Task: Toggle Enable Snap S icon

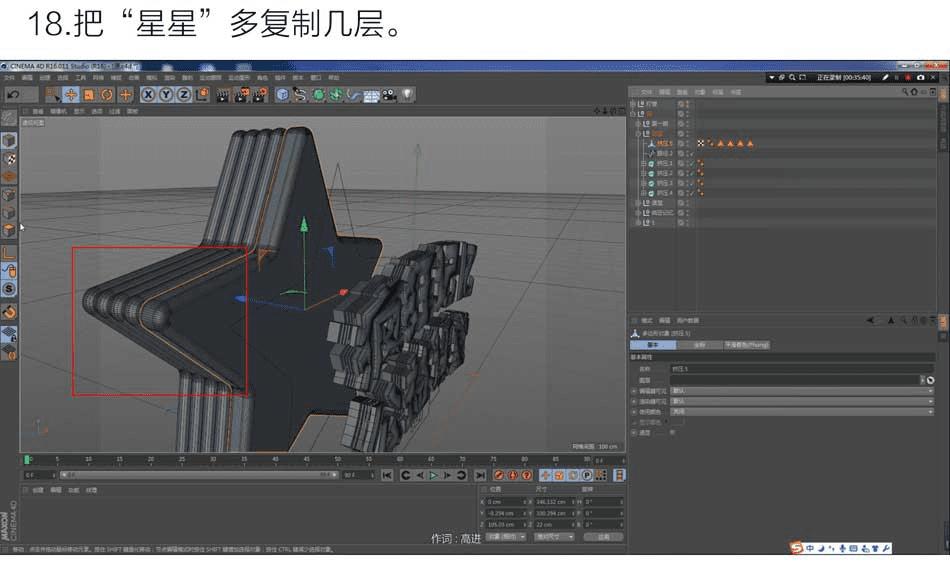Action: pyautogui.click(x=8, y=289)
